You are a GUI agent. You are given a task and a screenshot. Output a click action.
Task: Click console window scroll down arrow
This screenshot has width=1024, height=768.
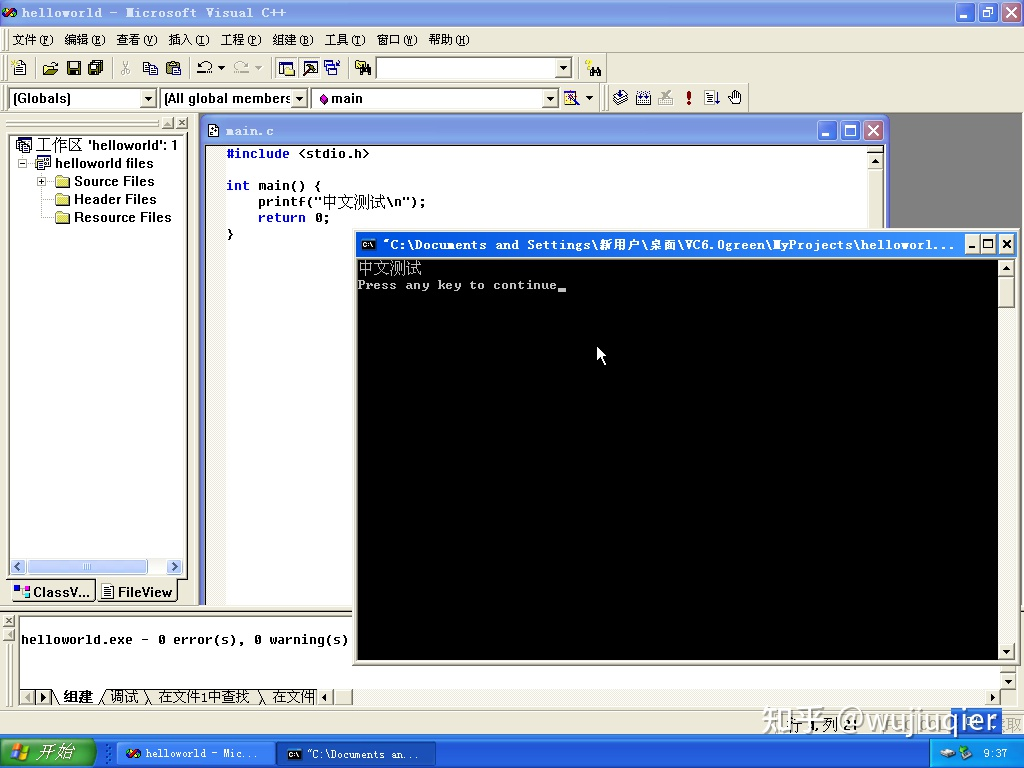point(1006,652)
